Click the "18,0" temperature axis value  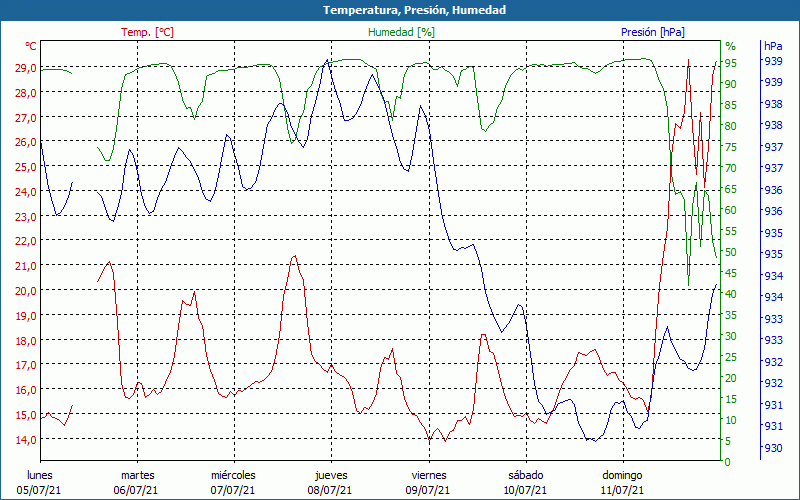27,340
